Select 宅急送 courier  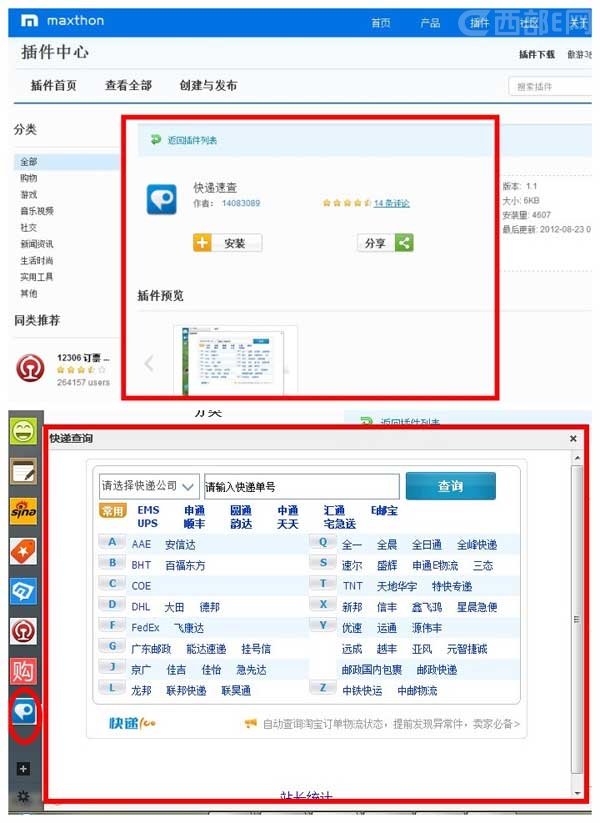[340, 524]
